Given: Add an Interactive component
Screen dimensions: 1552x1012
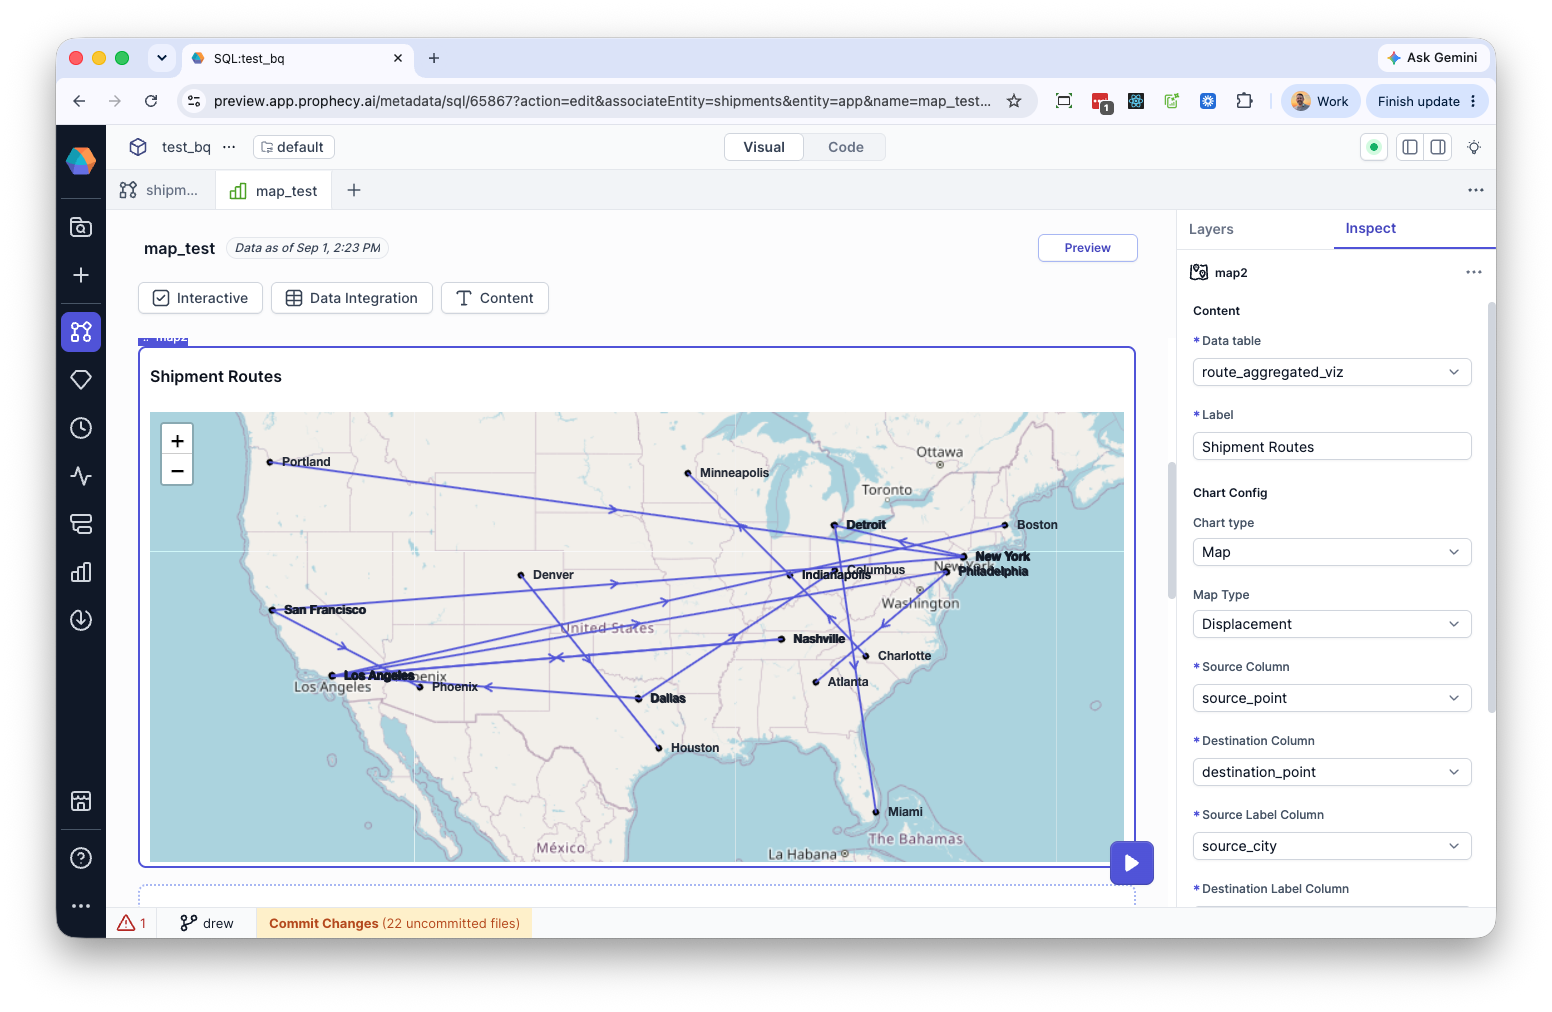Looking at the screenshot, I should (200, 298).
